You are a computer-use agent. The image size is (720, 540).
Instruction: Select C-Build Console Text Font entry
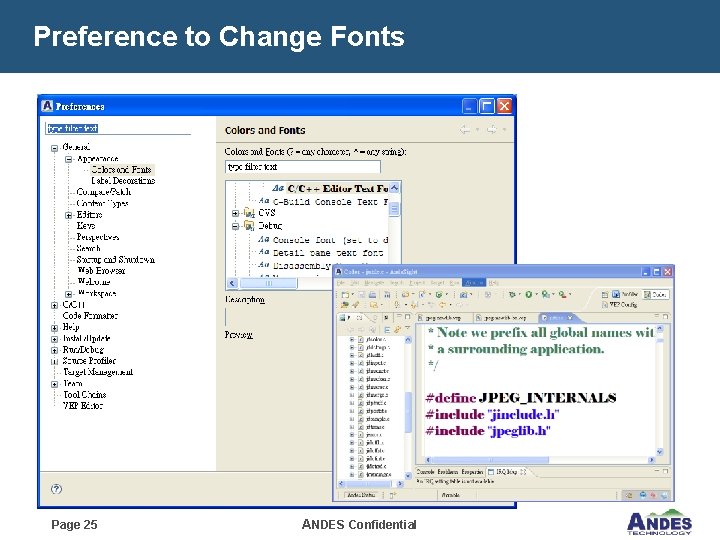(331, 202)
